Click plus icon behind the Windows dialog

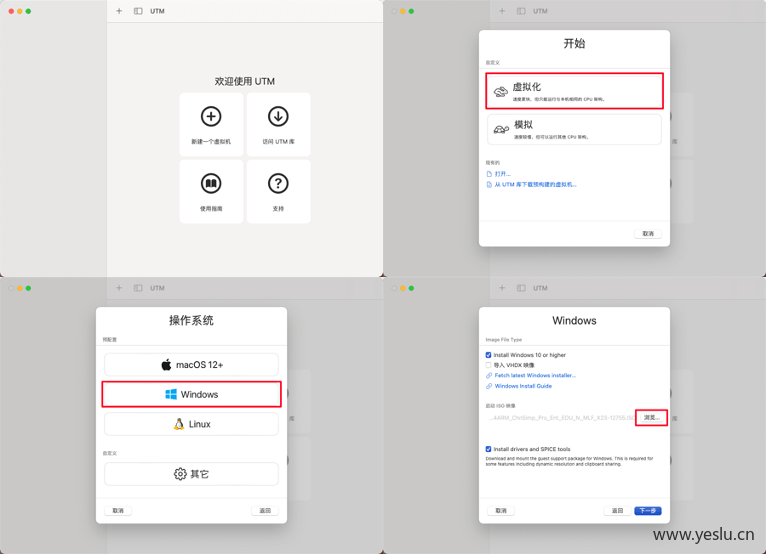(x=502, y=288)
